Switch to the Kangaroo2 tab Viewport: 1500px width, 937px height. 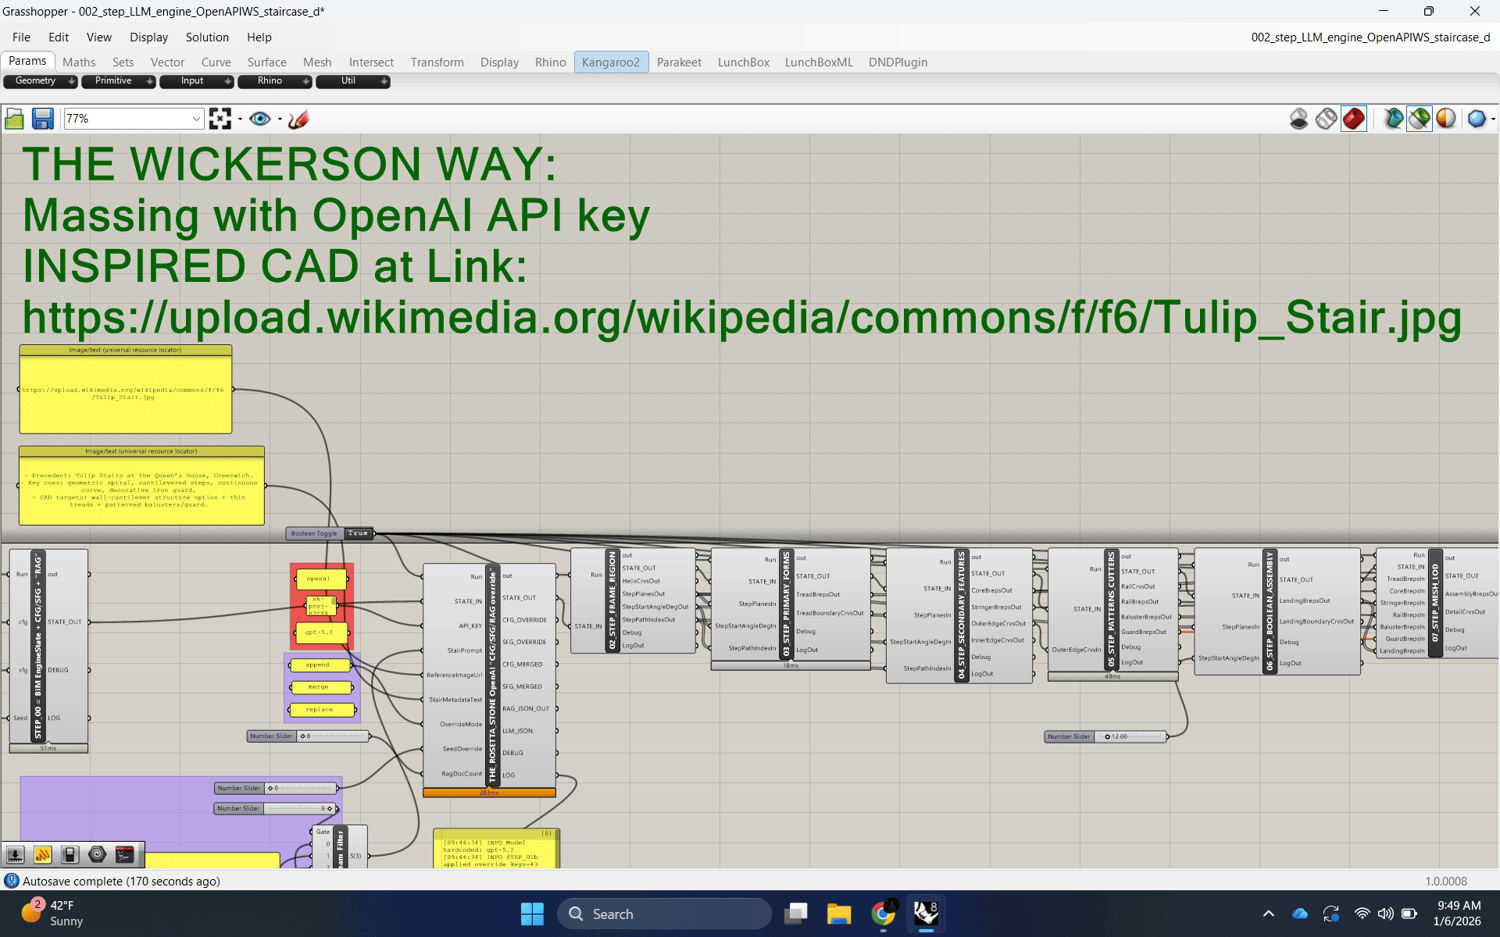coord(611,62)
